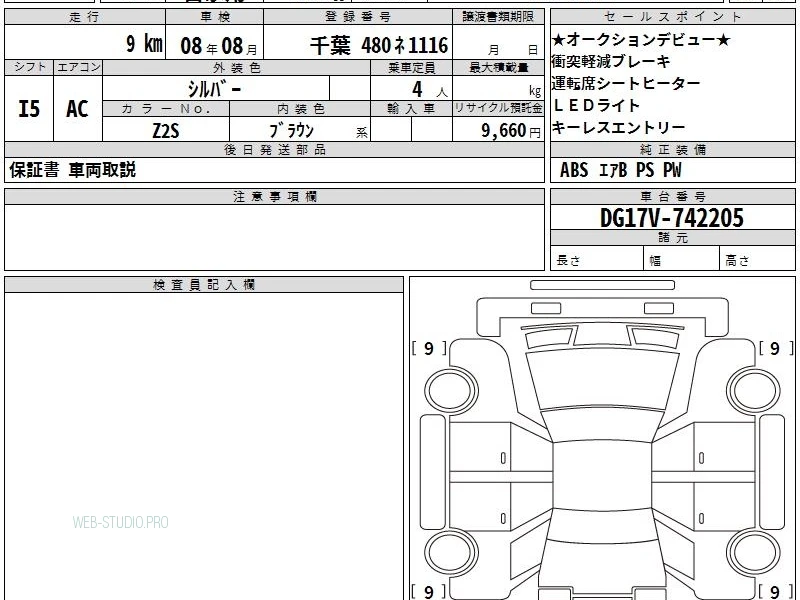Screen dimensions: 800x600
Task: Select chassis number 'DG17V-742205'
Action: [672, 218]
